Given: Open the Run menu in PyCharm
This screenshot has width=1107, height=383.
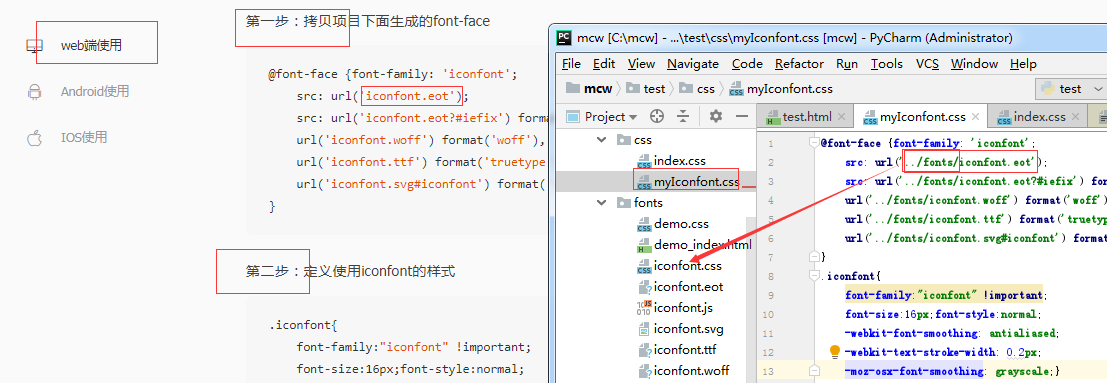Looking at the screenshot, I should click(x=846, y=64).
